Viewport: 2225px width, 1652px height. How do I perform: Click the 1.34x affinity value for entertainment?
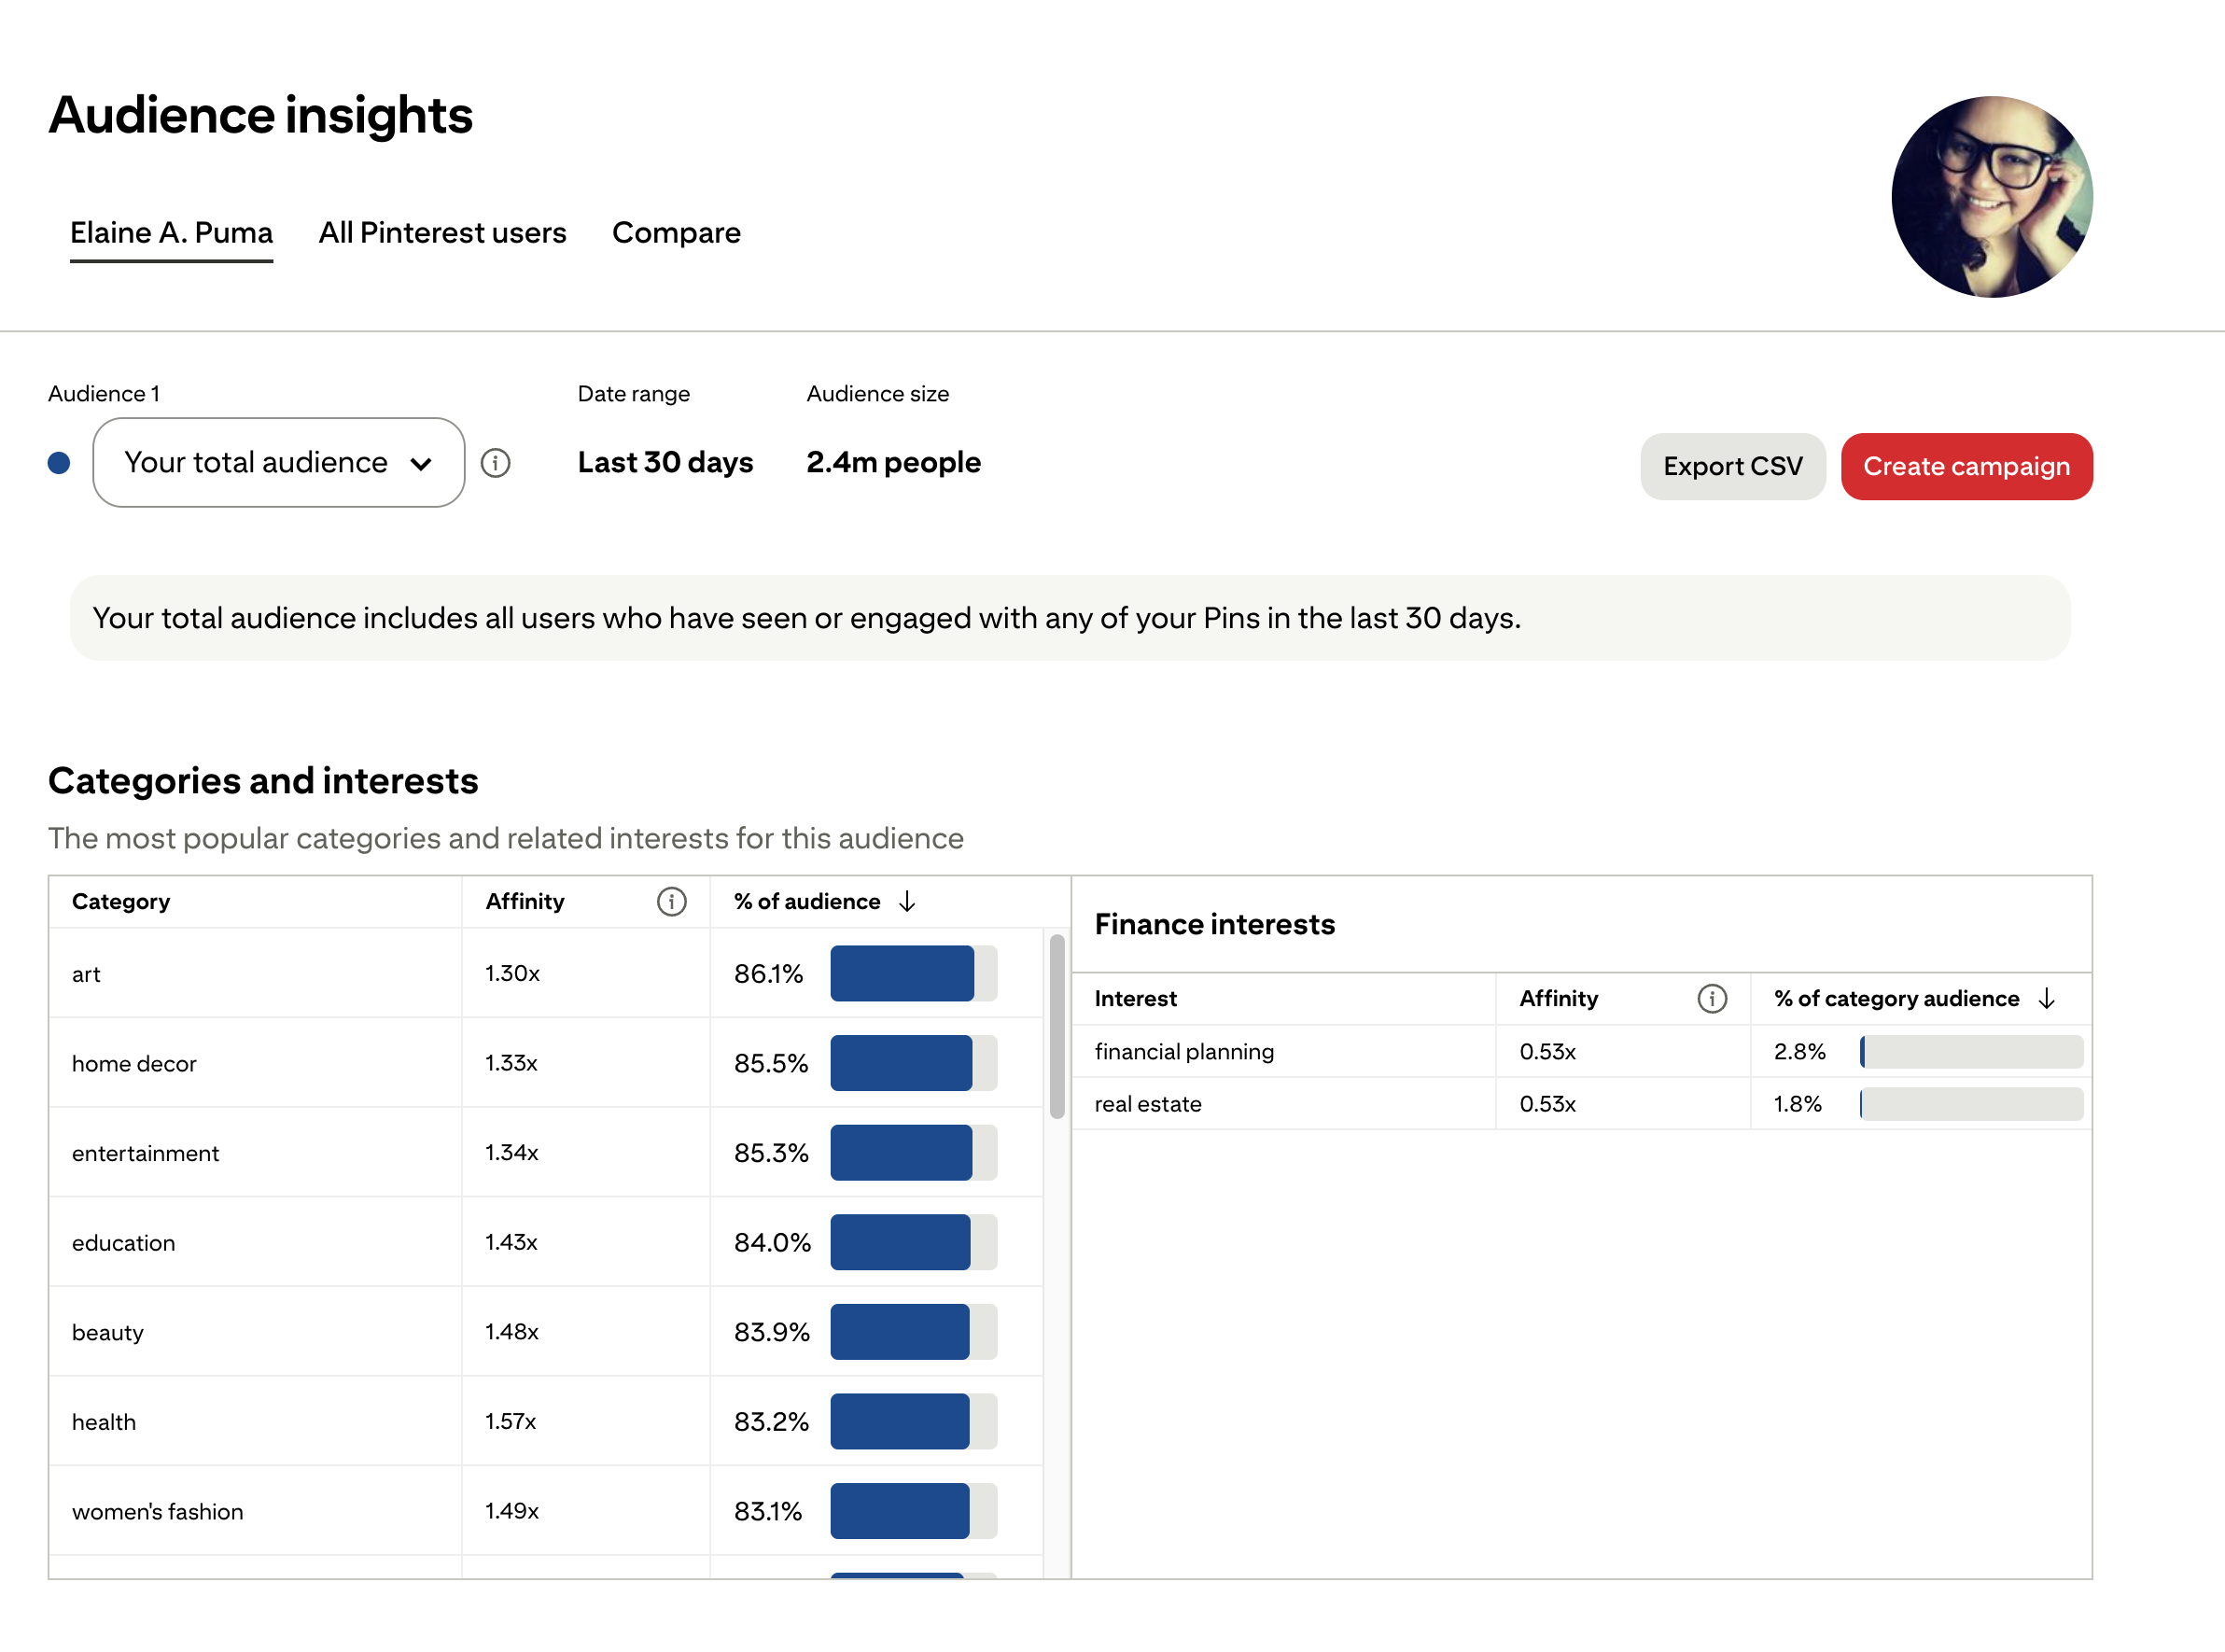tap(512, 1153)
